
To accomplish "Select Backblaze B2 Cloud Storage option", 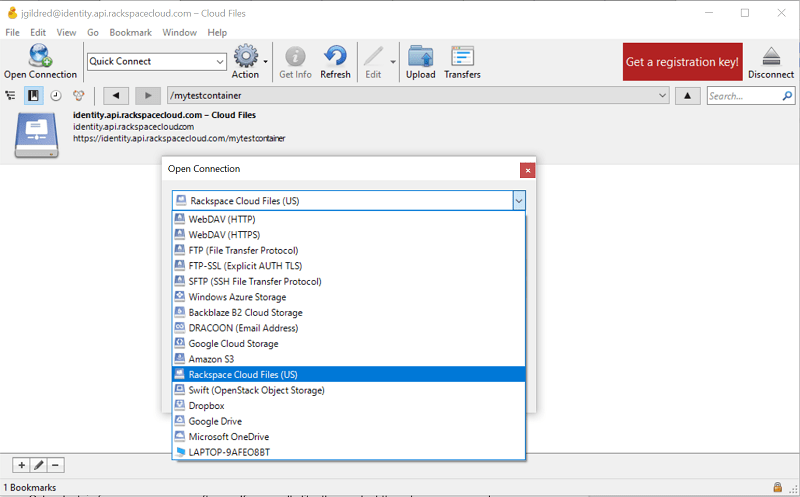I will point(349,313).
